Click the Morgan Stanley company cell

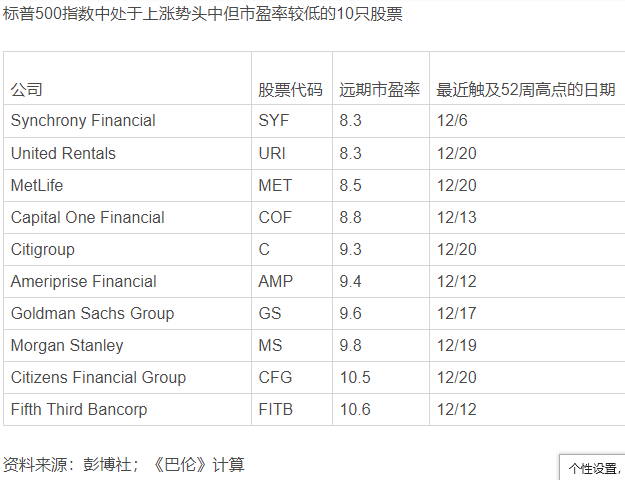pyautogui.click(x=67, y=345)
